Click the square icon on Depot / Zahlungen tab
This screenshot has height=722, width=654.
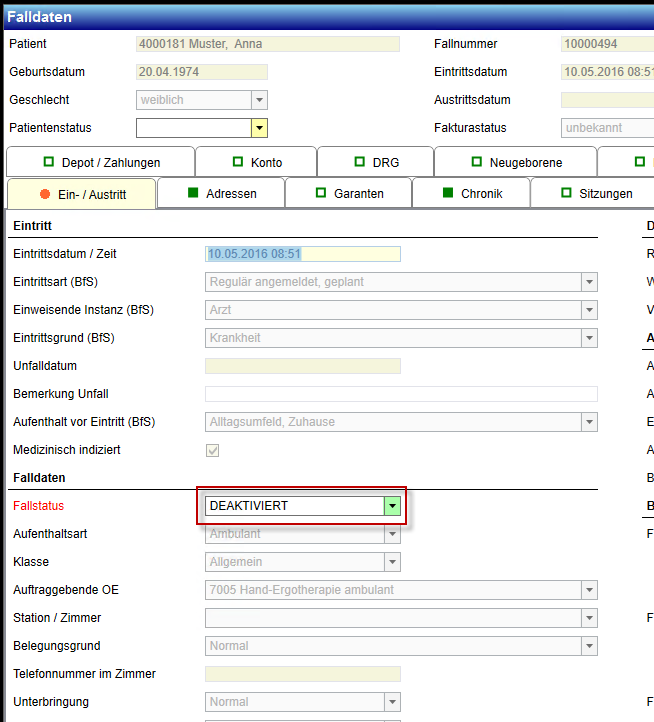click(49, 162)
